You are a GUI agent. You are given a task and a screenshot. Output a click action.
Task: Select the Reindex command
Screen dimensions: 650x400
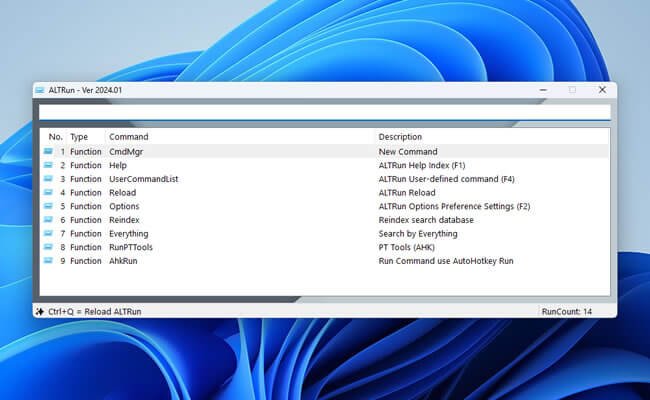click(124, 220)
